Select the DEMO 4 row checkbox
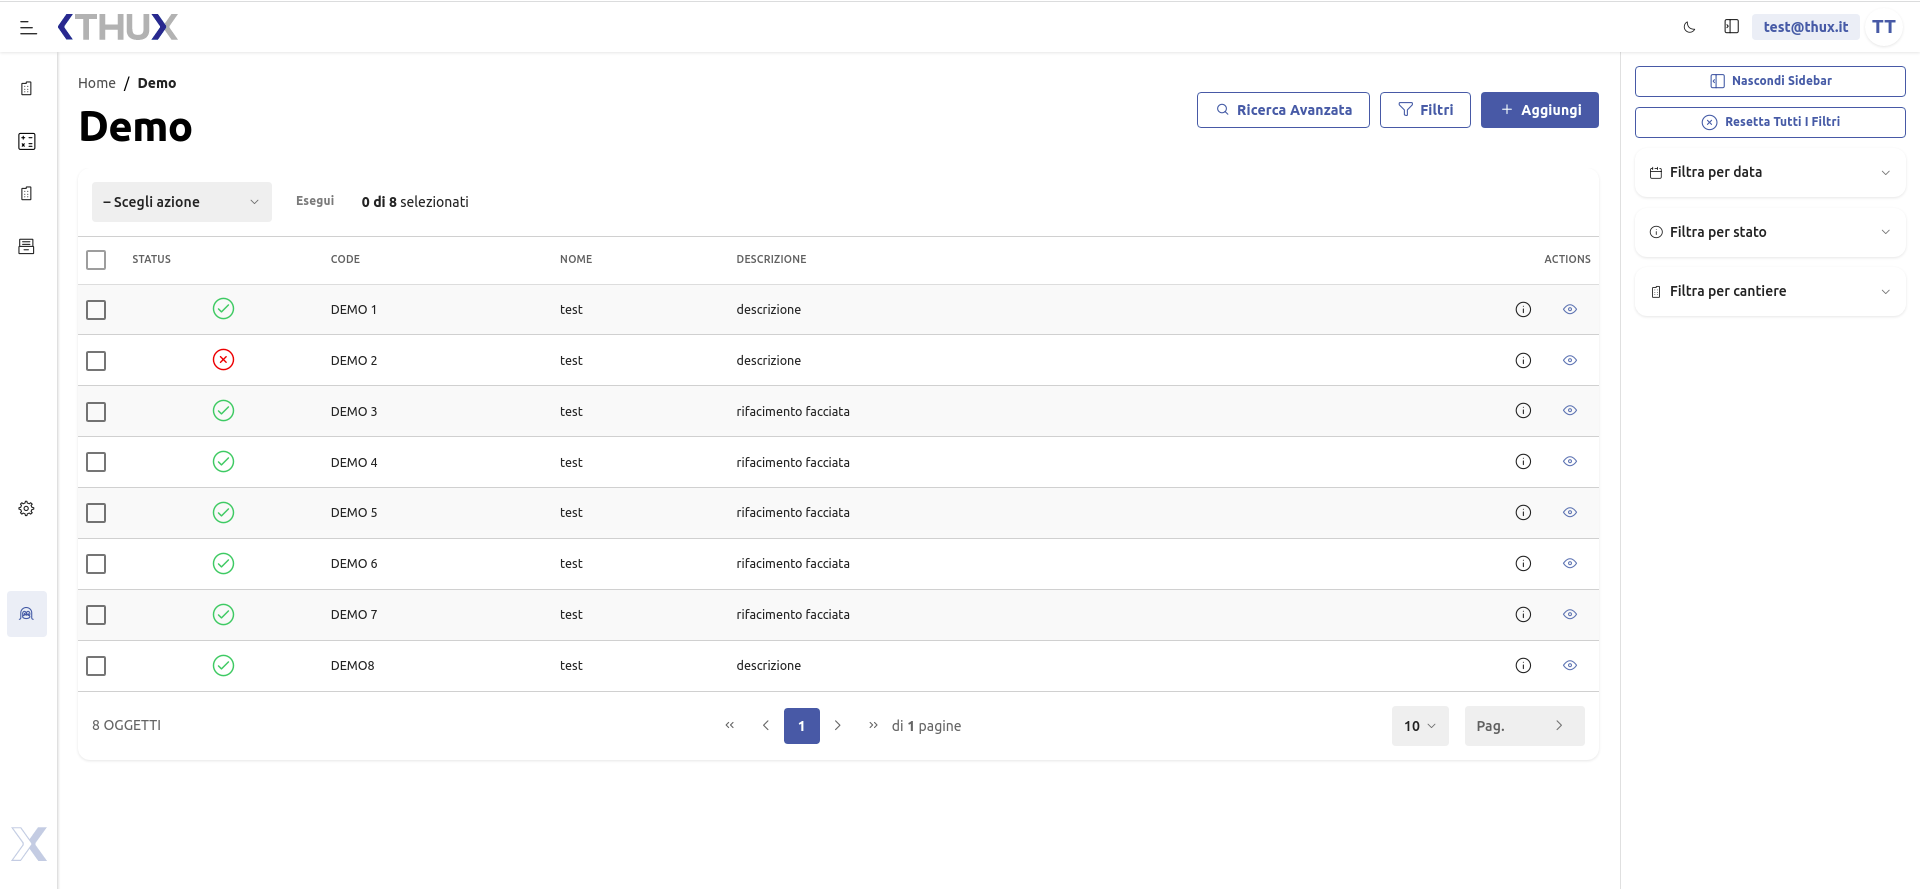This screenshot has width=1920, height=889. coord(96,462)
